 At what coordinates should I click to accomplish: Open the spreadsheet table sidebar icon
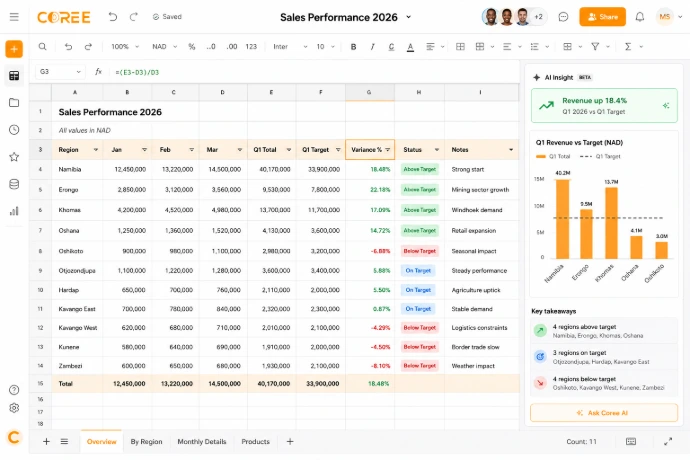point(14,76)
